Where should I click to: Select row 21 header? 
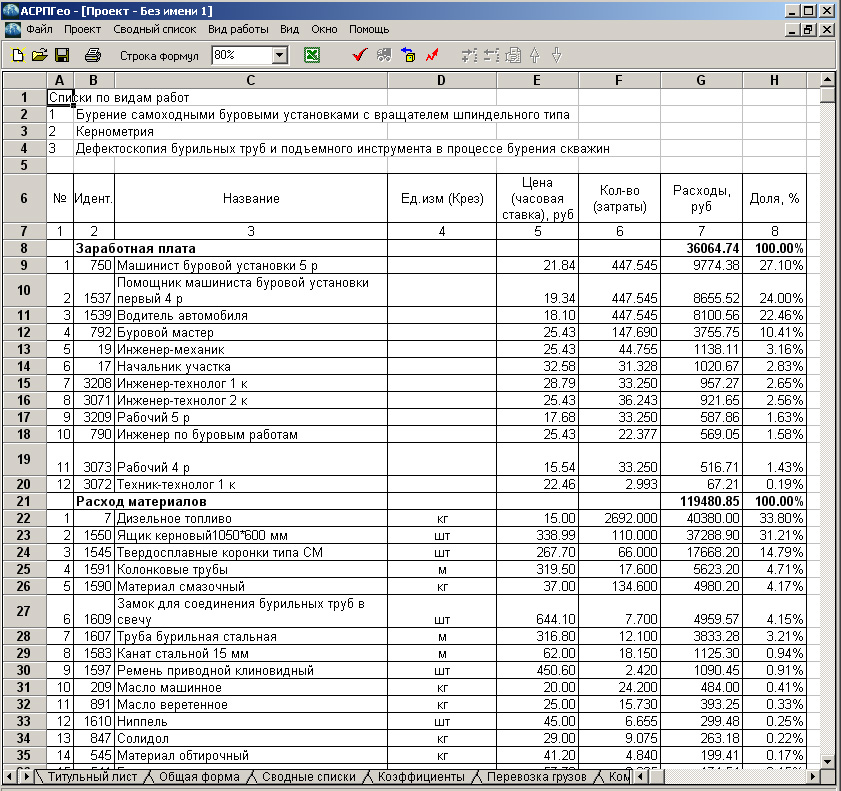(24, 501)
